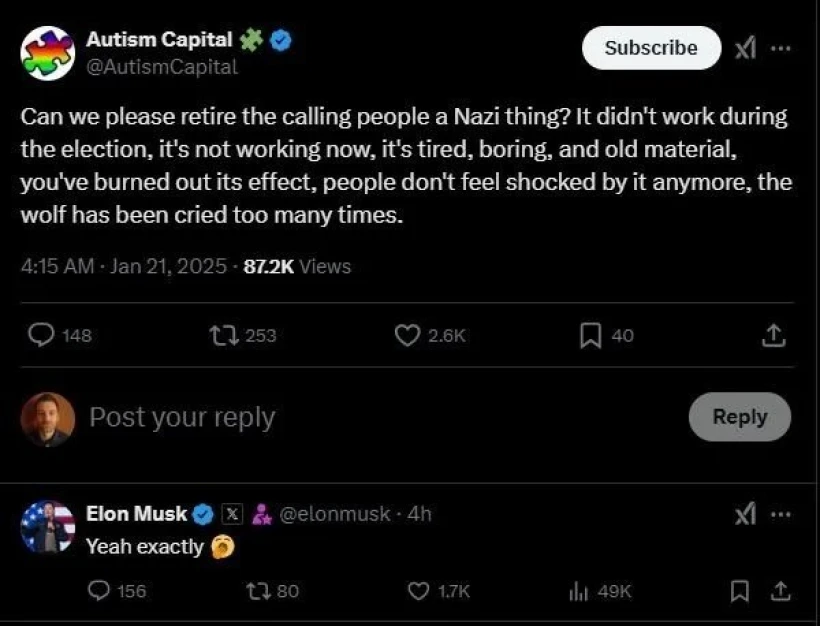Bookmark Elon Musk's reply
This screenshot has width=820, height=626.
tap(739, 591)
